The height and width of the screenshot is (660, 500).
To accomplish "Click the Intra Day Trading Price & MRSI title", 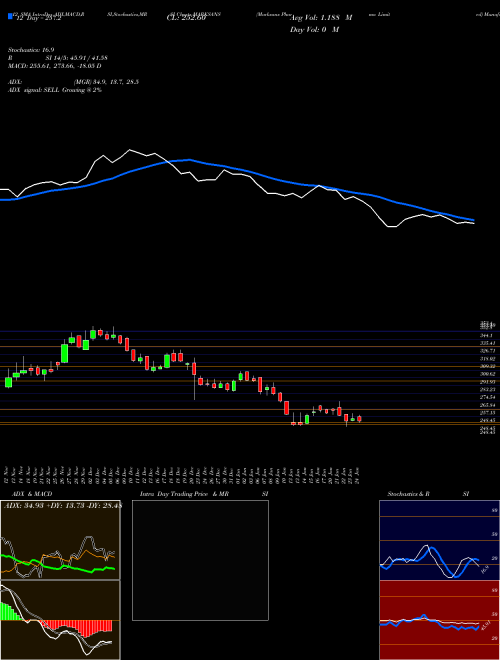I will point(204,494).
